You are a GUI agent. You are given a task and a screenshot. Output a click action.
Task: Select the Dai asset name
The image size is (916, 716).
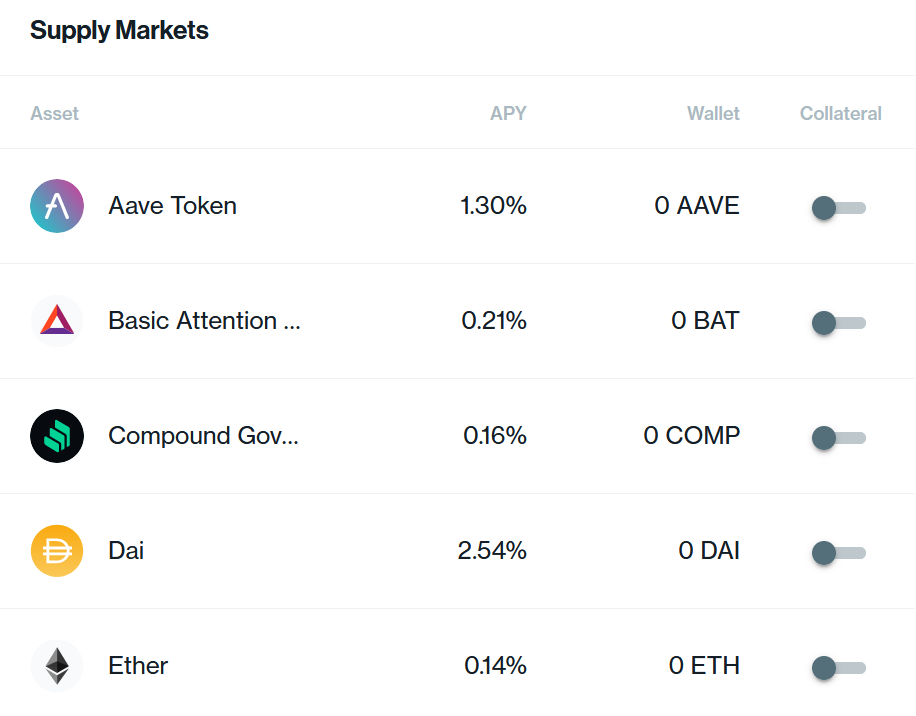point(126,551)
